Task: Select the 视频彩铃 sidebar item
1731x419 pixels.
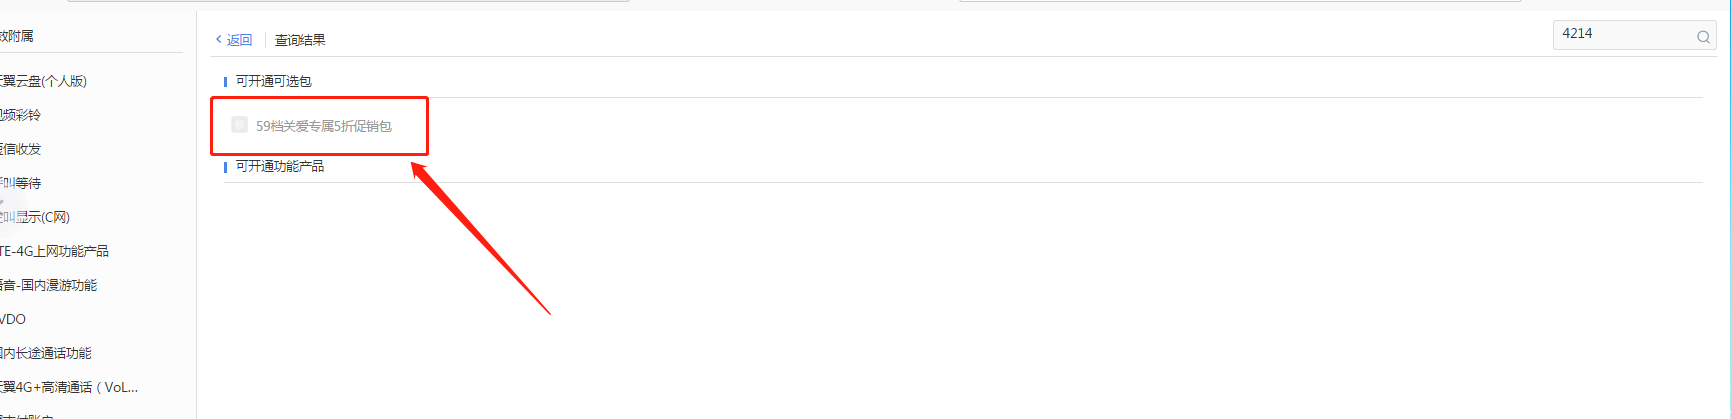Action: pos(20,115)
